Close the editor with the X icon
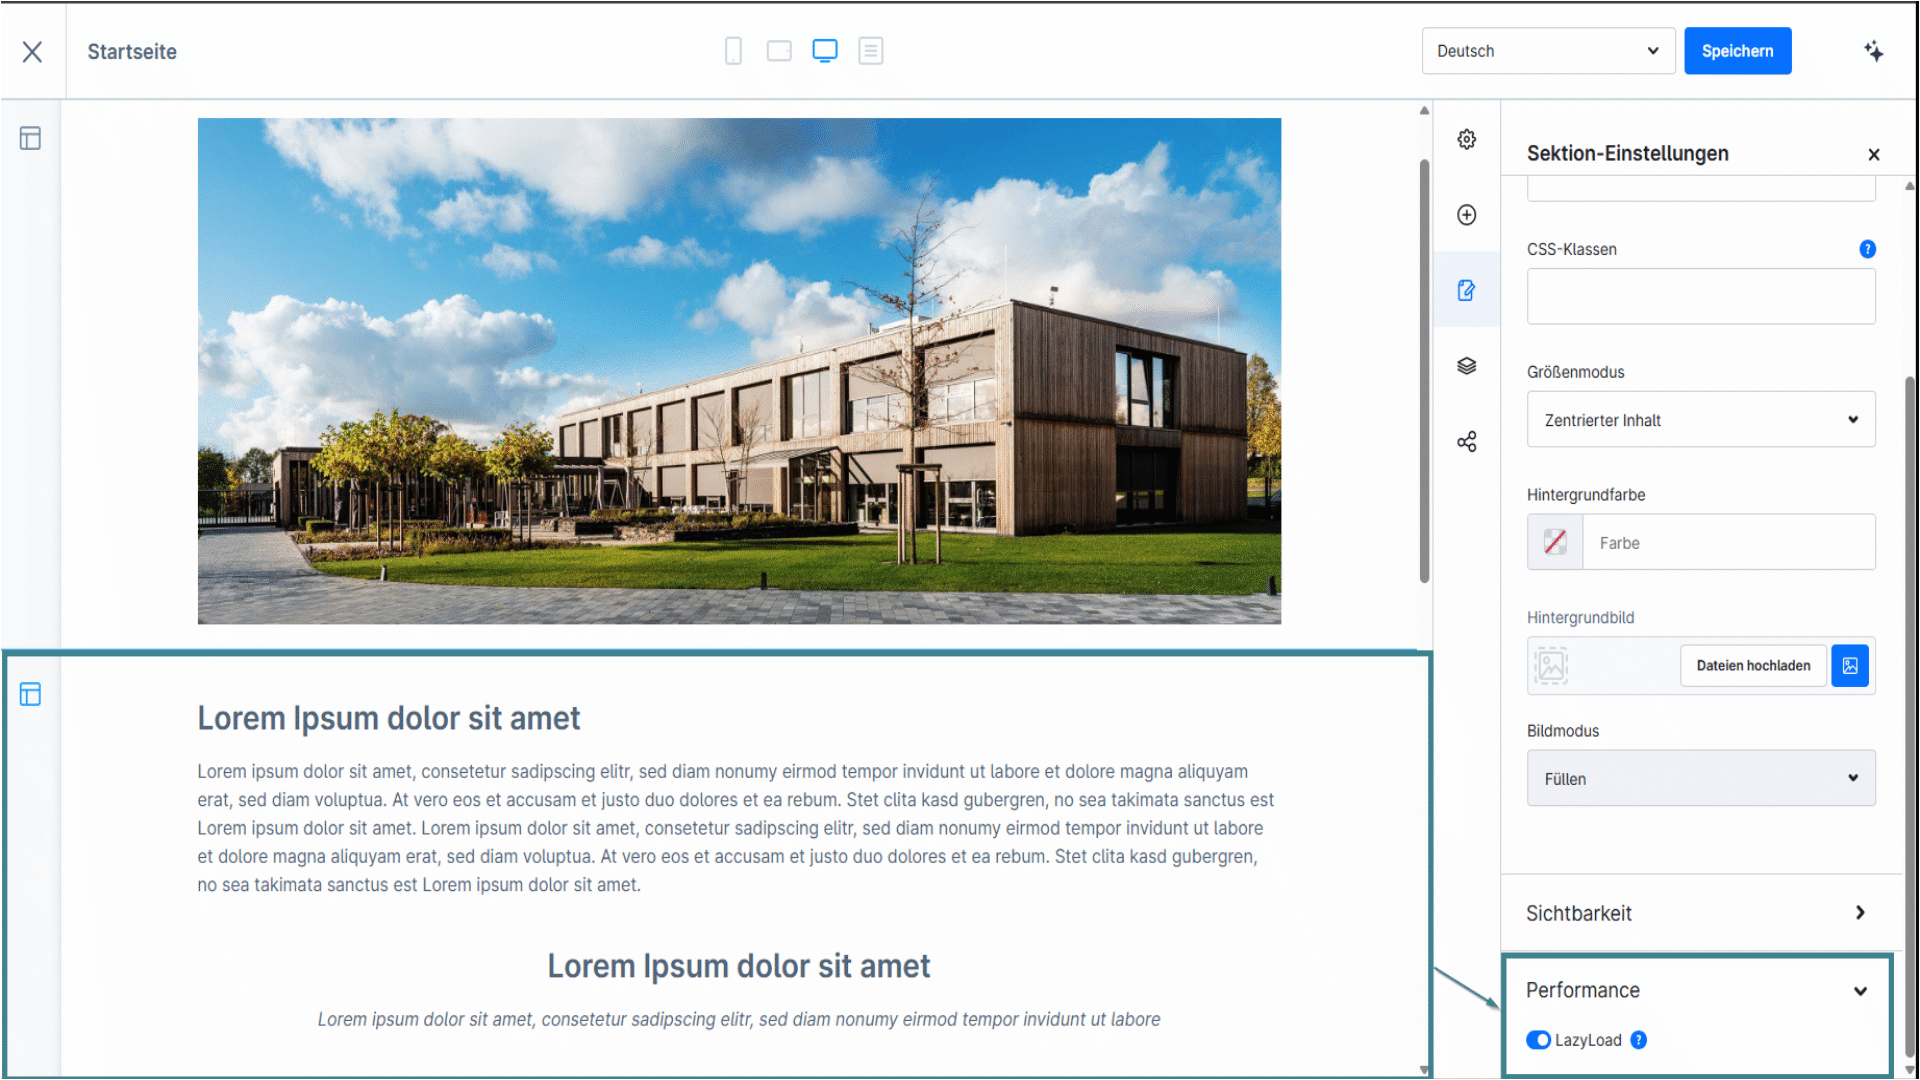The width and height of the screenshot is (1920, 1080). 32,52
